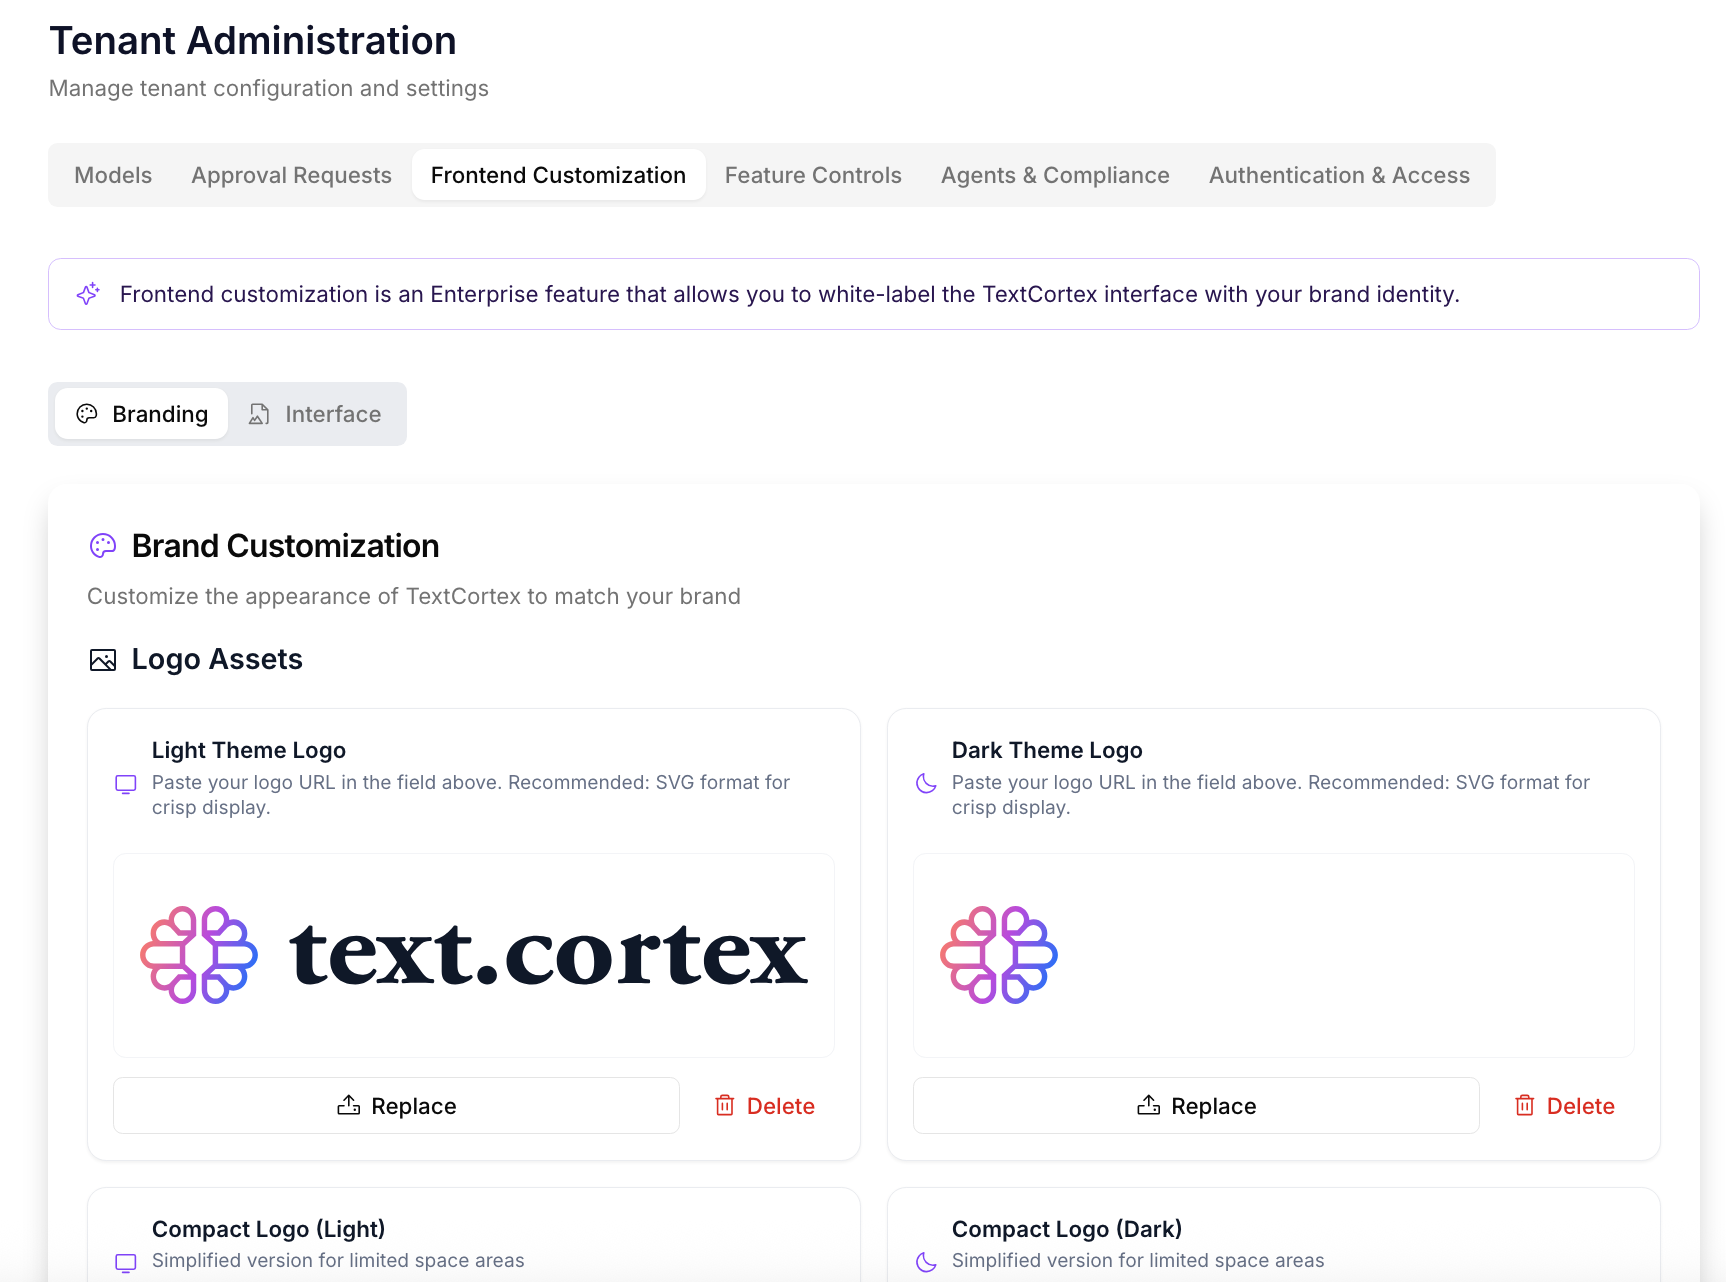Click the monitor icon beside Compact Logo (Light)
Image resolution: width=1726 pixels, height=1282 pixels.
click(126, 1262)
